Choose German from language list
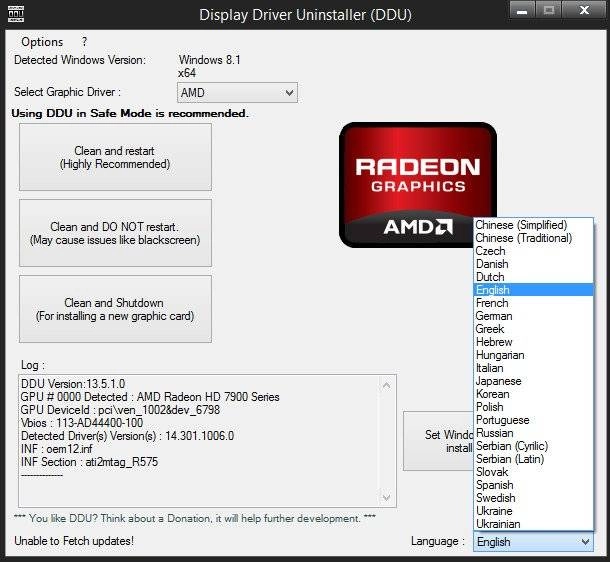This screenshot has width=610, height=562. click(x=533, y=316)
